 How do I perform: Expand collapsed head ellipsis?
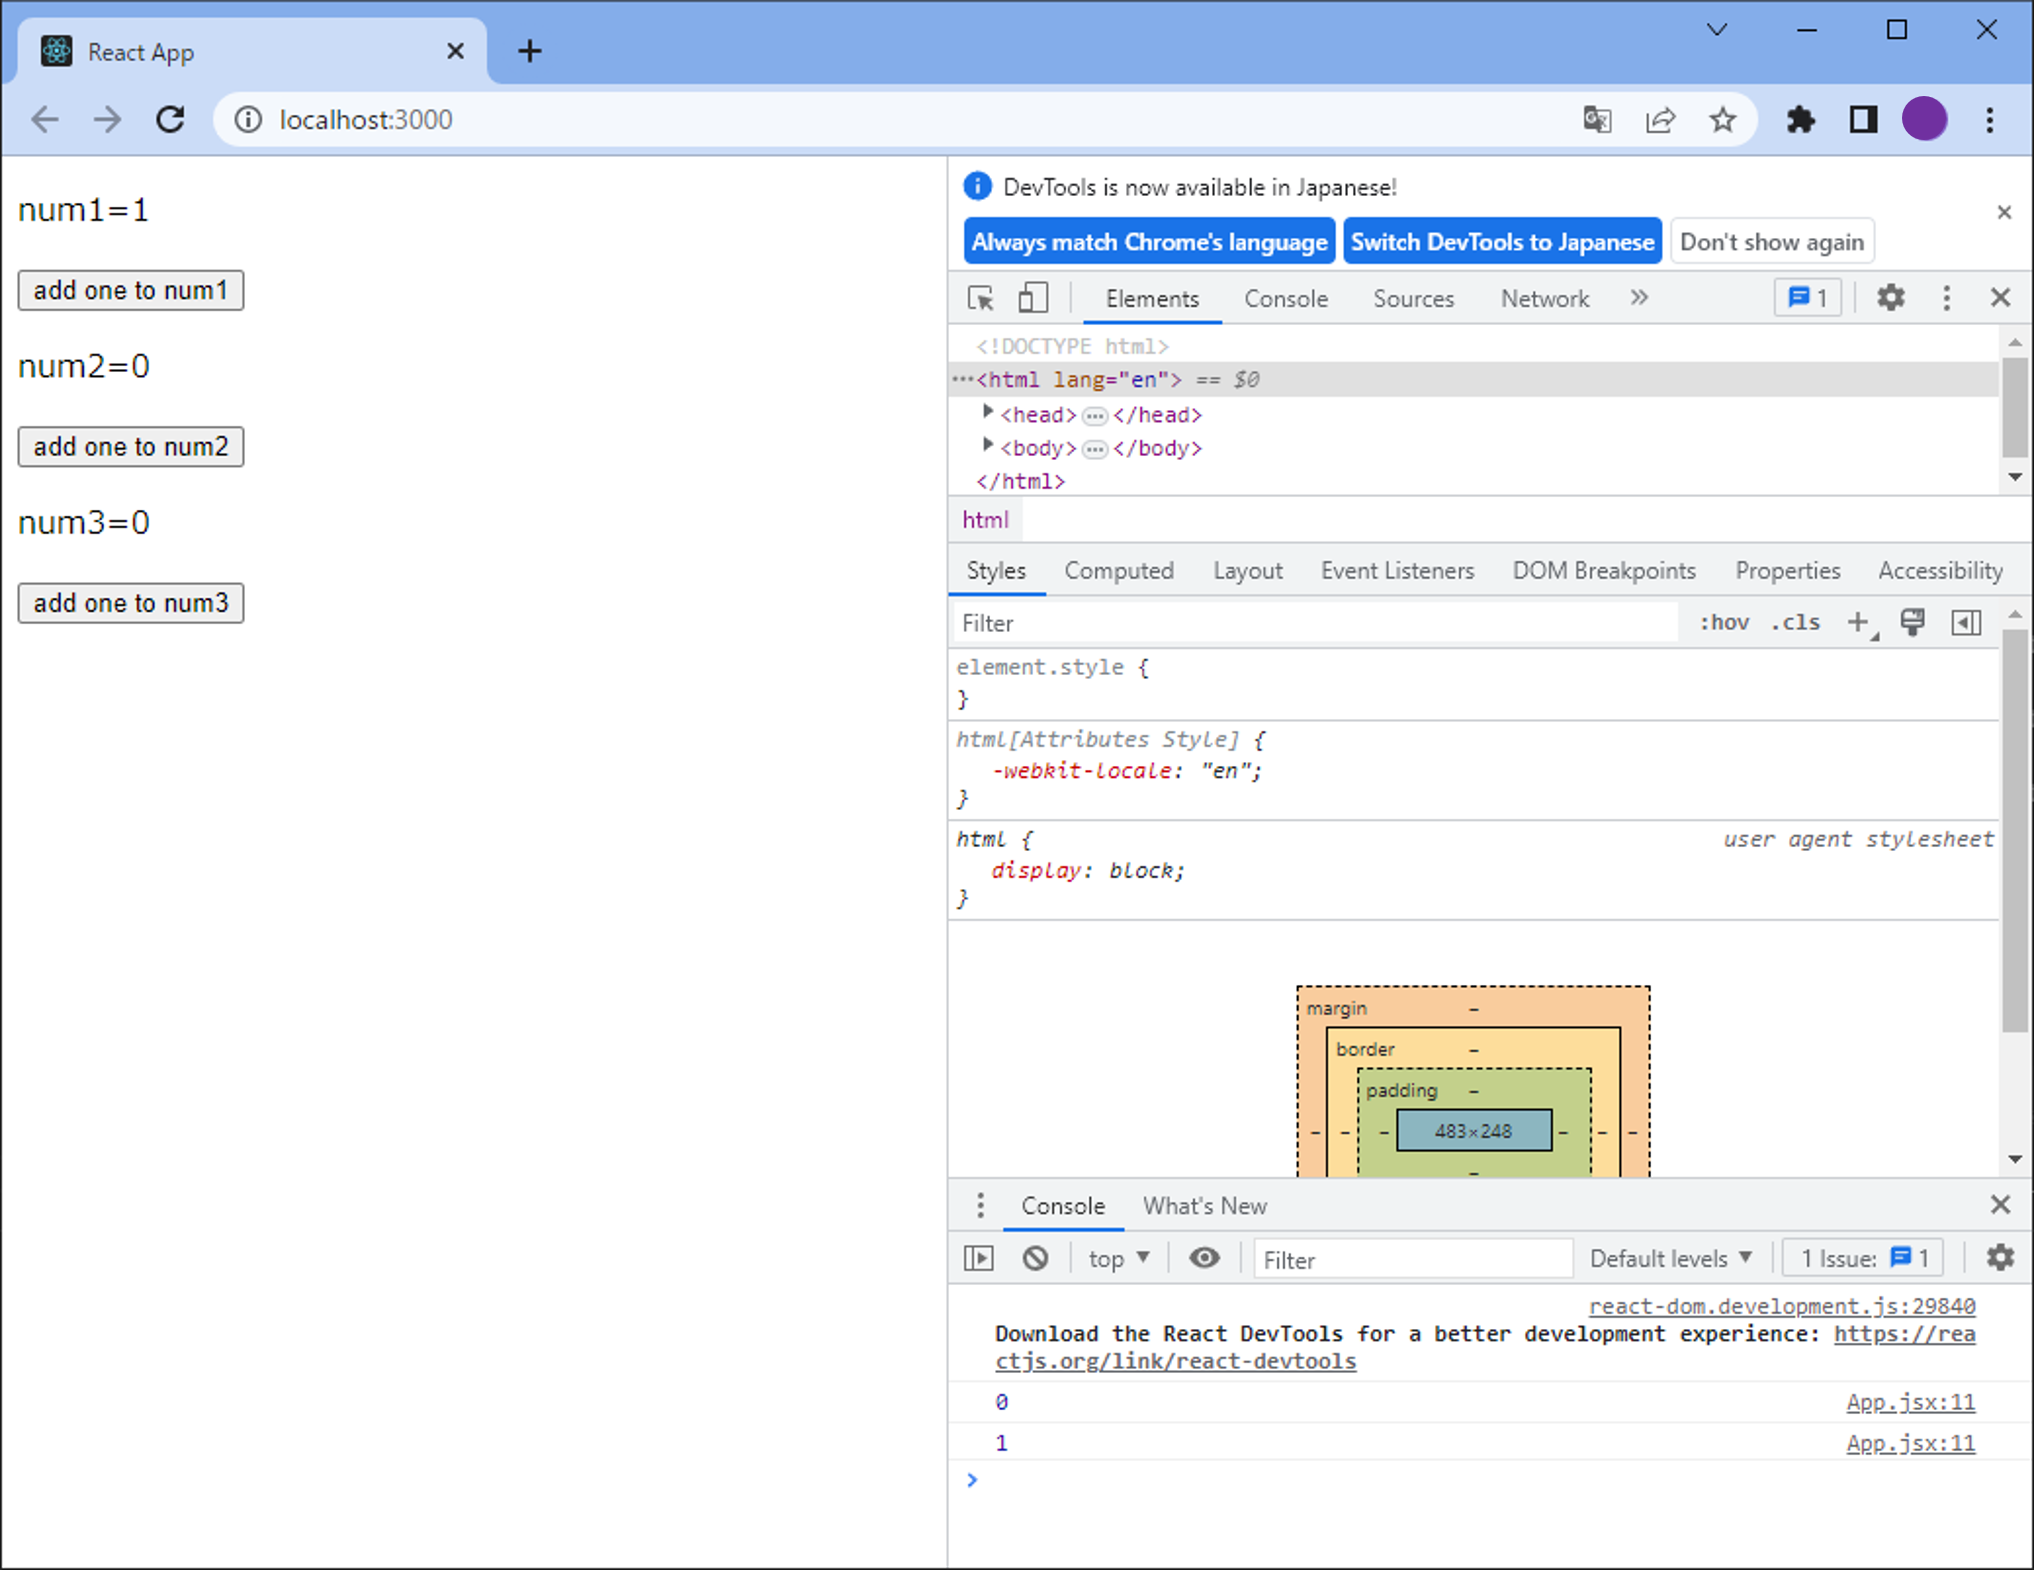click(x=1095, y=415)
